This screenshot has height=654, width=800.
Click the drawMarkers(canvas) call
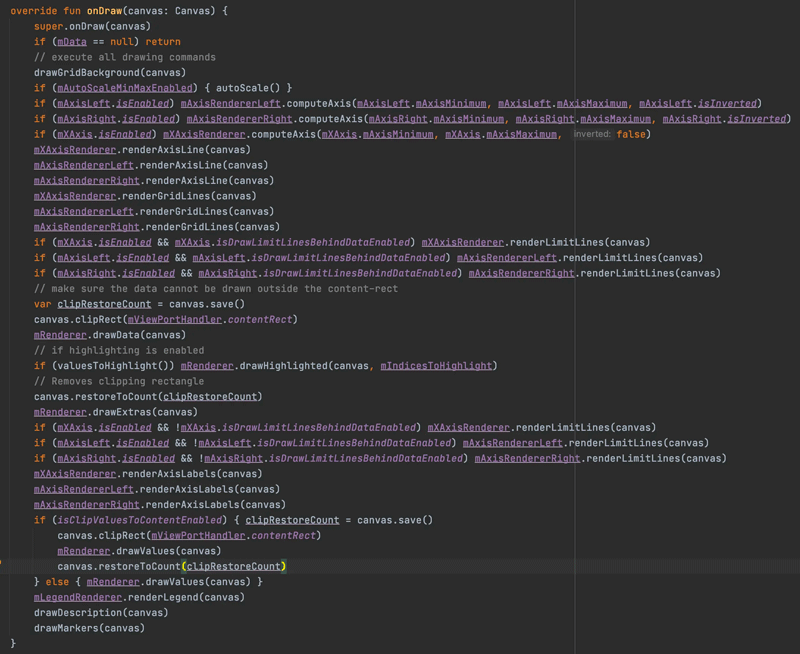pyautogui.click(x=89, y=628)
